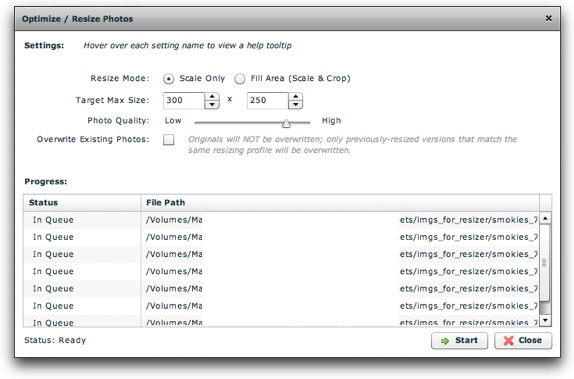Screen dimensions: 574x379
Task: Increase target height with up arrow
Action: tap(295, 97)
